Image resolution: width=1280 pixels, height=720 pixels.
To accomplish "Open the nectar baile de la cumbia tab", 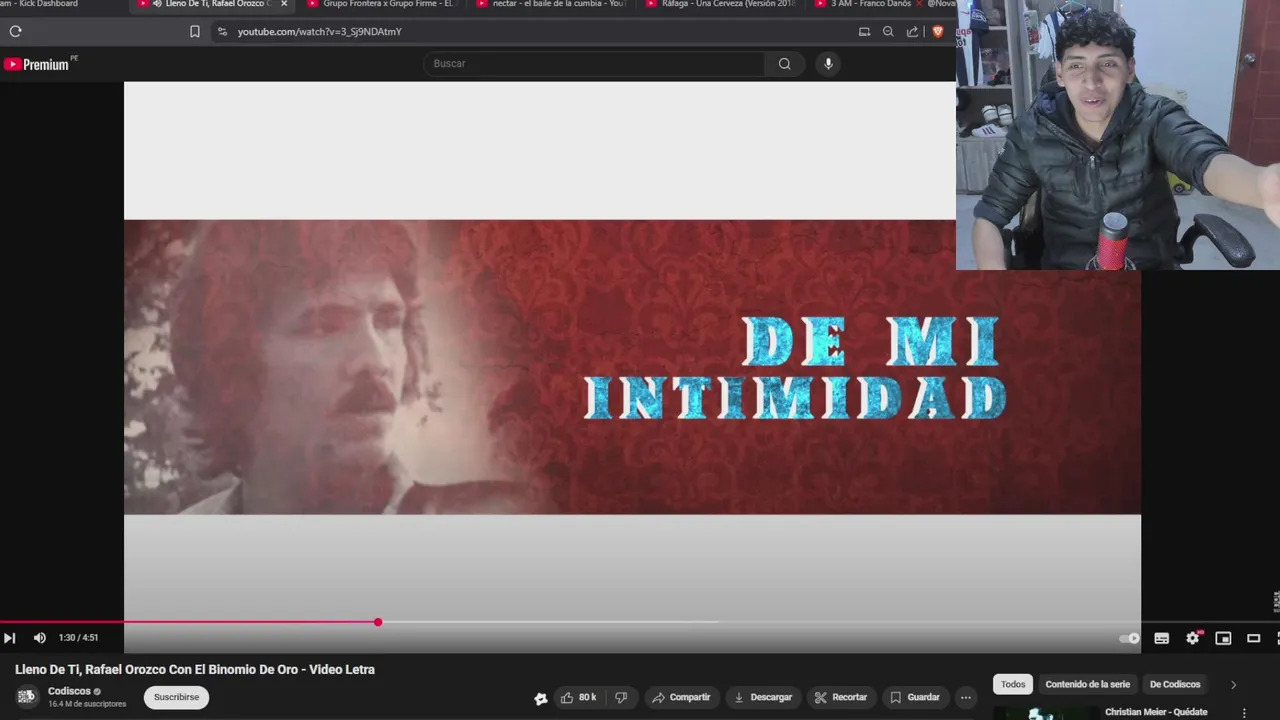I will pyautogui.click(x=552, y=4).
